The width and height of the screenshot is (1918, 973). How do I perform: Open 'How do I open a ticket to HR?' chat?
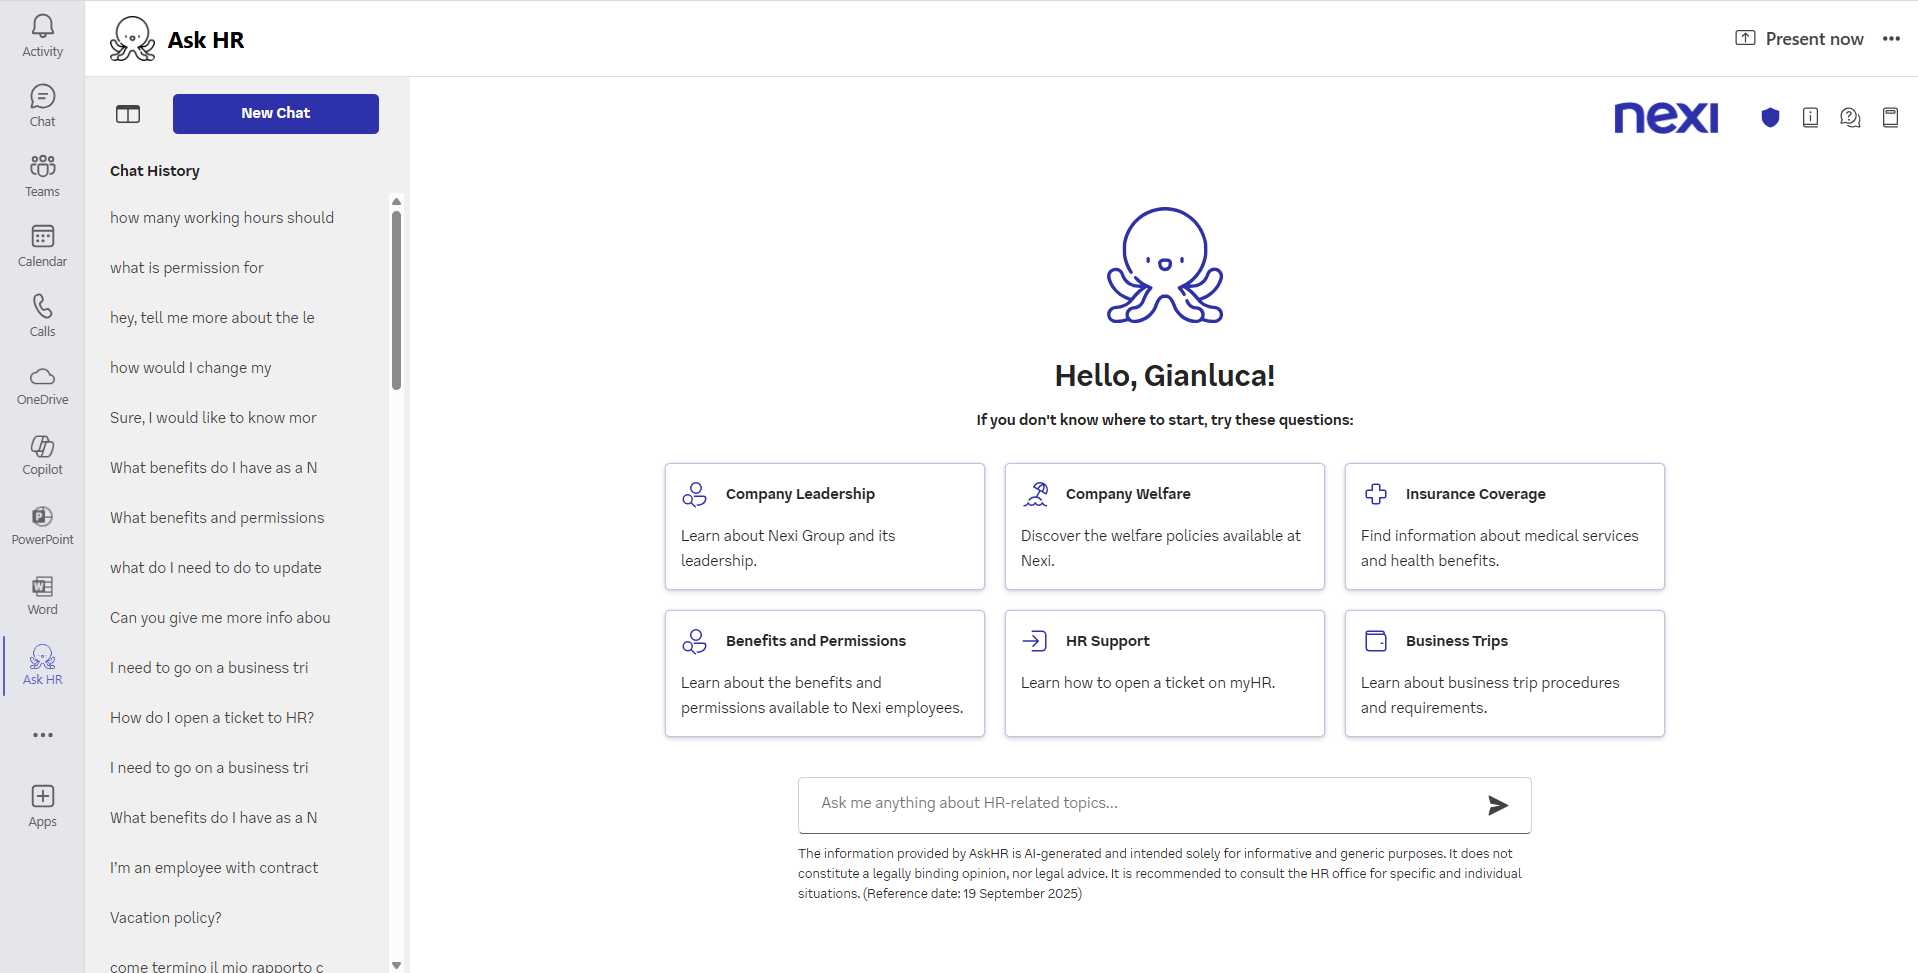pos(212,718)
